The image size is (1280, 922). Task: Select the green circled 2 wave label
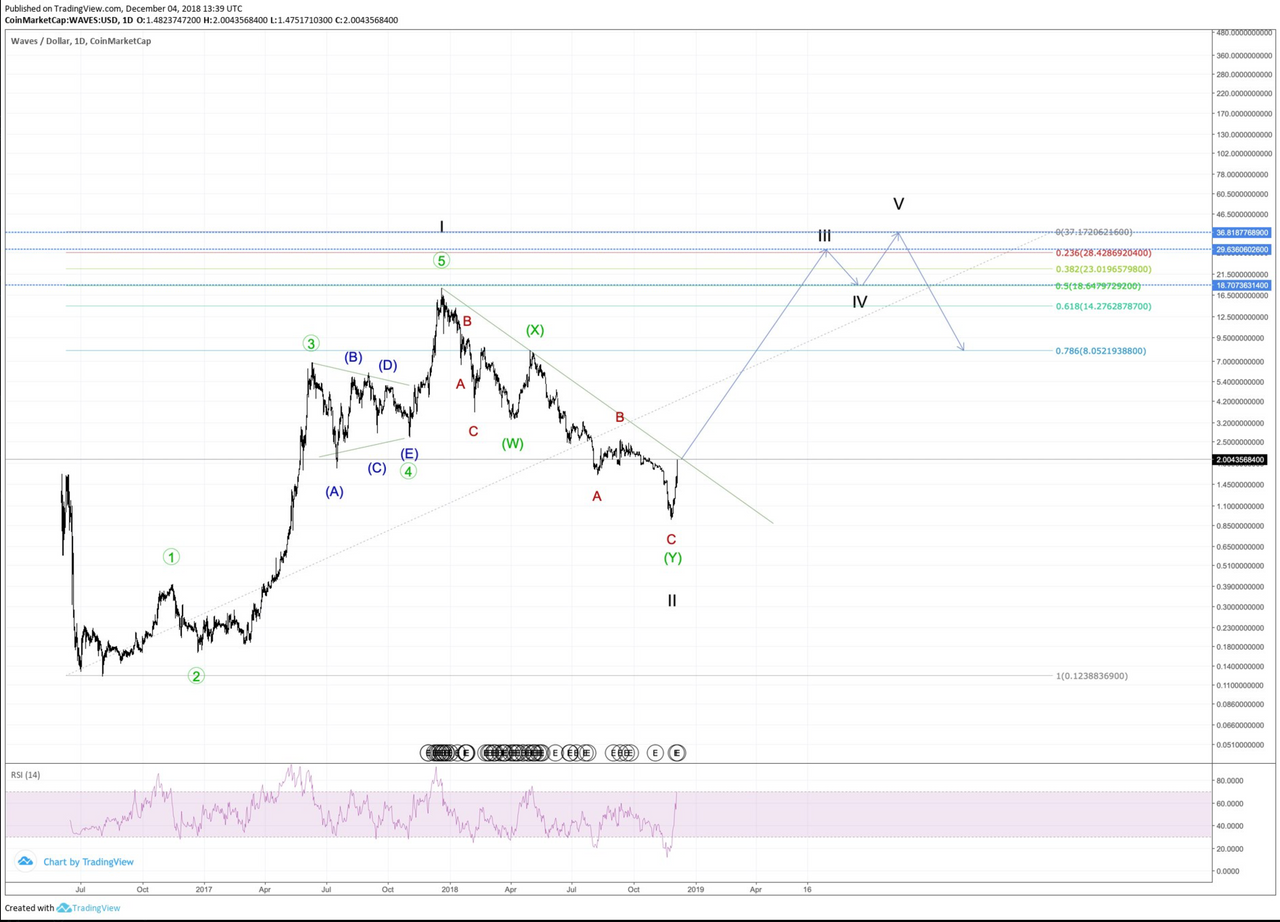[x=196, y=676]
